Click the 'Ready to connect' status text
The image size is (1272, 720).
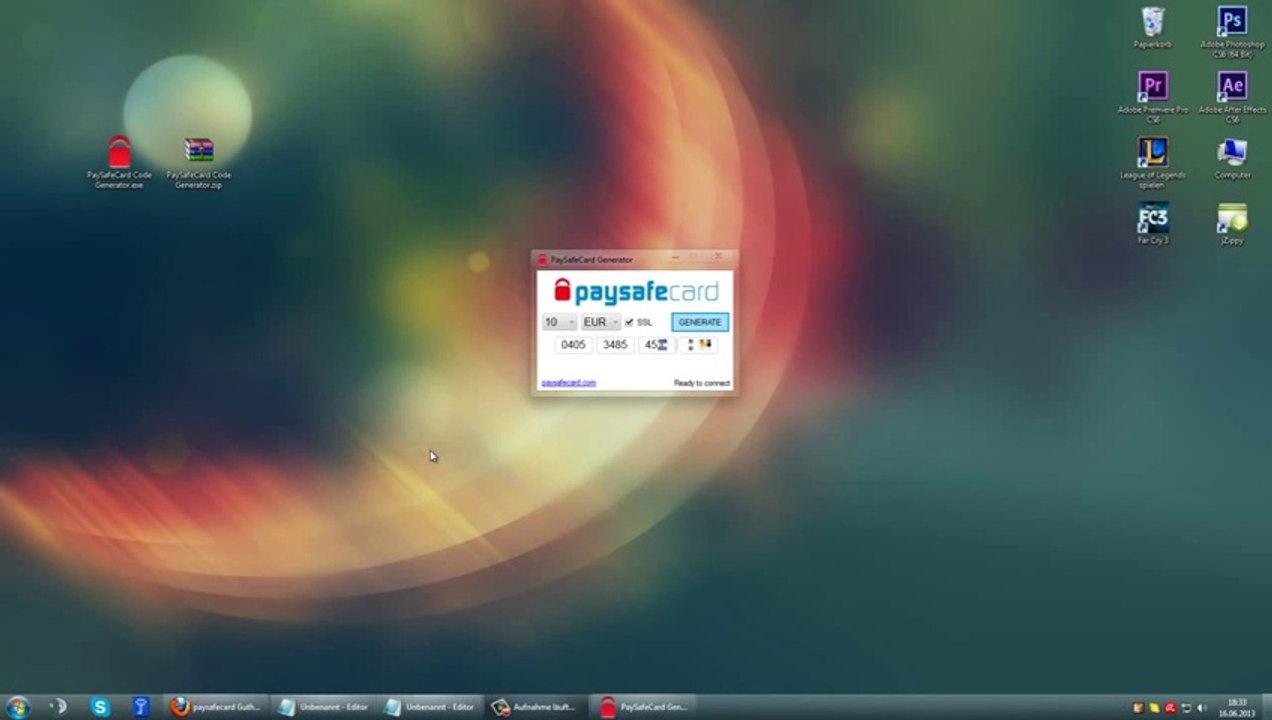click(702, 383)
